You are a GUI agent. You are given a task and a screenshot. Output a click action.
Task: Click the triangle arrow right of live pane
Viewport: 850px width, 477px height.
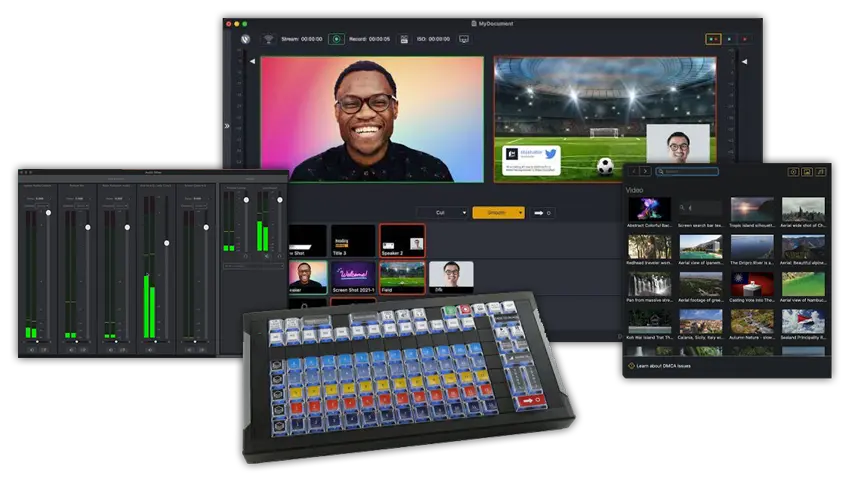744,61
